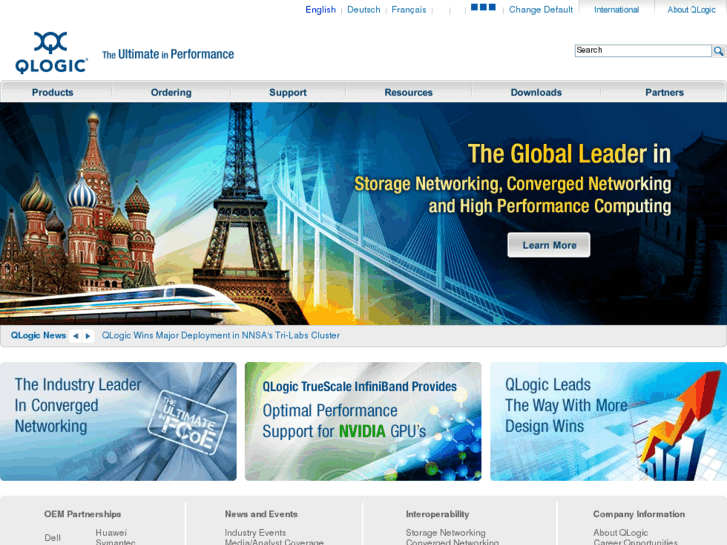Viewport: 727px width, 545px height.
Task: Open the More Design Wins banner
Action: coord(608,421)
